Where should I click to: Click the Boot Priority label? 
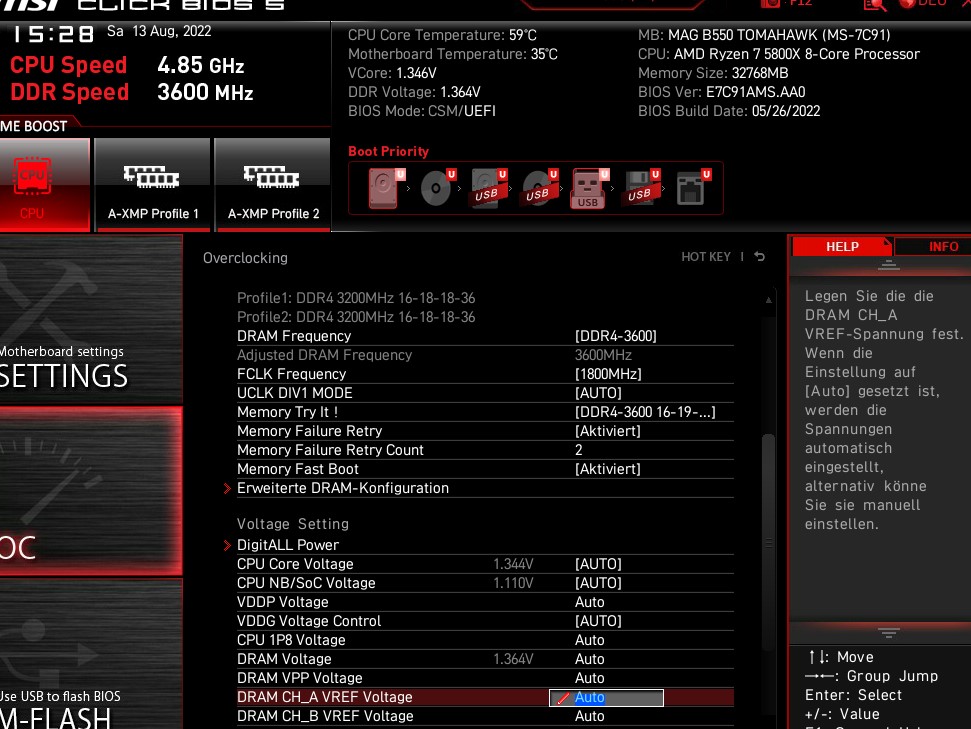pos(388,151)
